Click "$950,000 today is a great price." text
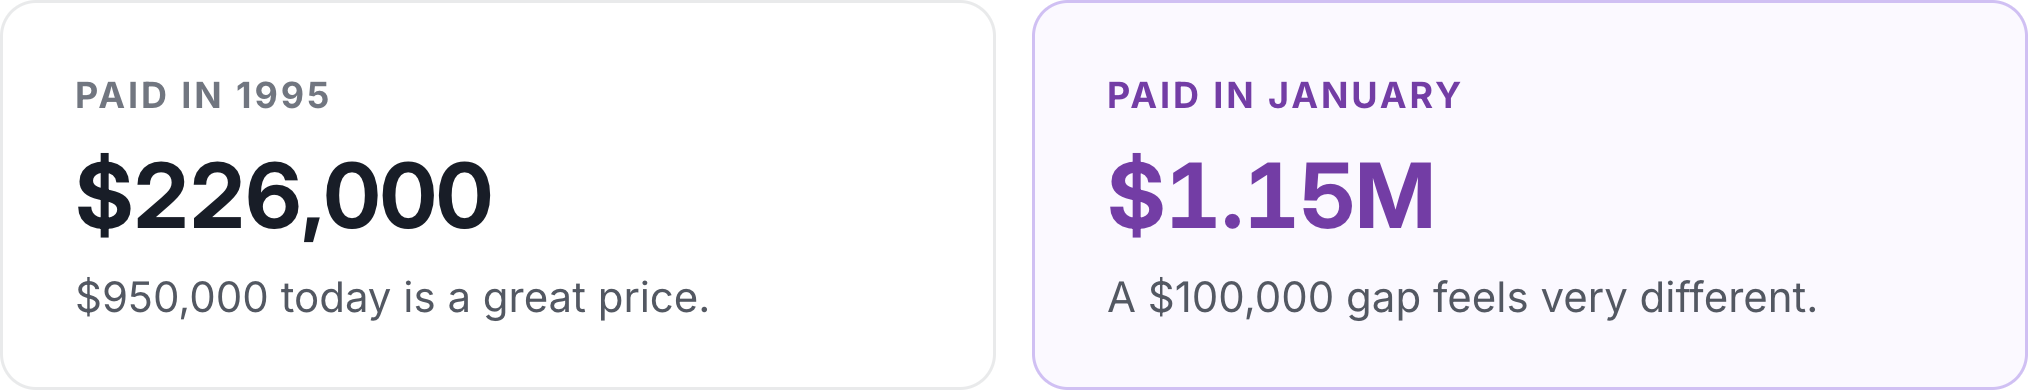The image size is (2028, 390). tap(393, 298)
